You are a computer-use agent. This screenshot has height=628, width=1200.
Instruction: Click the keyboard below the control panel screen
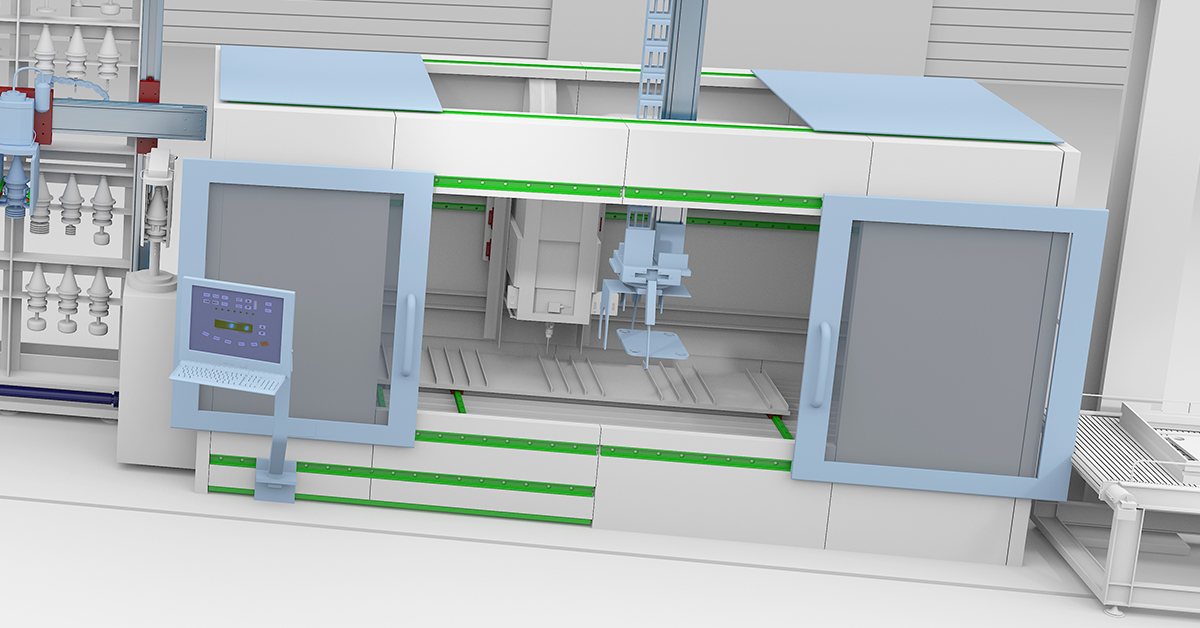pos(227,379)
